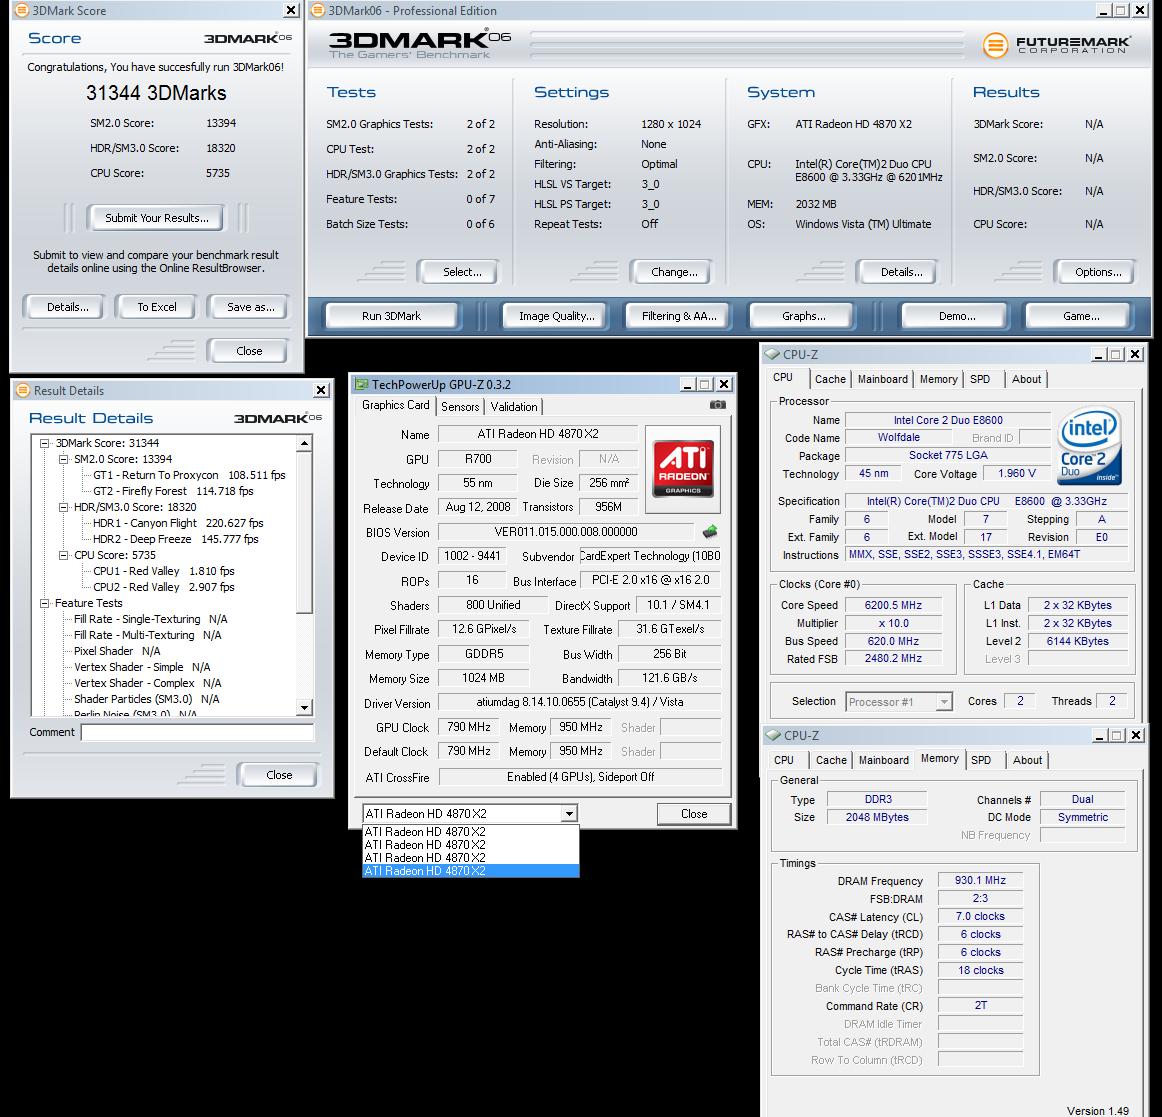Viewport: 1162px width, 1117px height.
Task: Click Options under Results
Action: coord(1098,272)
